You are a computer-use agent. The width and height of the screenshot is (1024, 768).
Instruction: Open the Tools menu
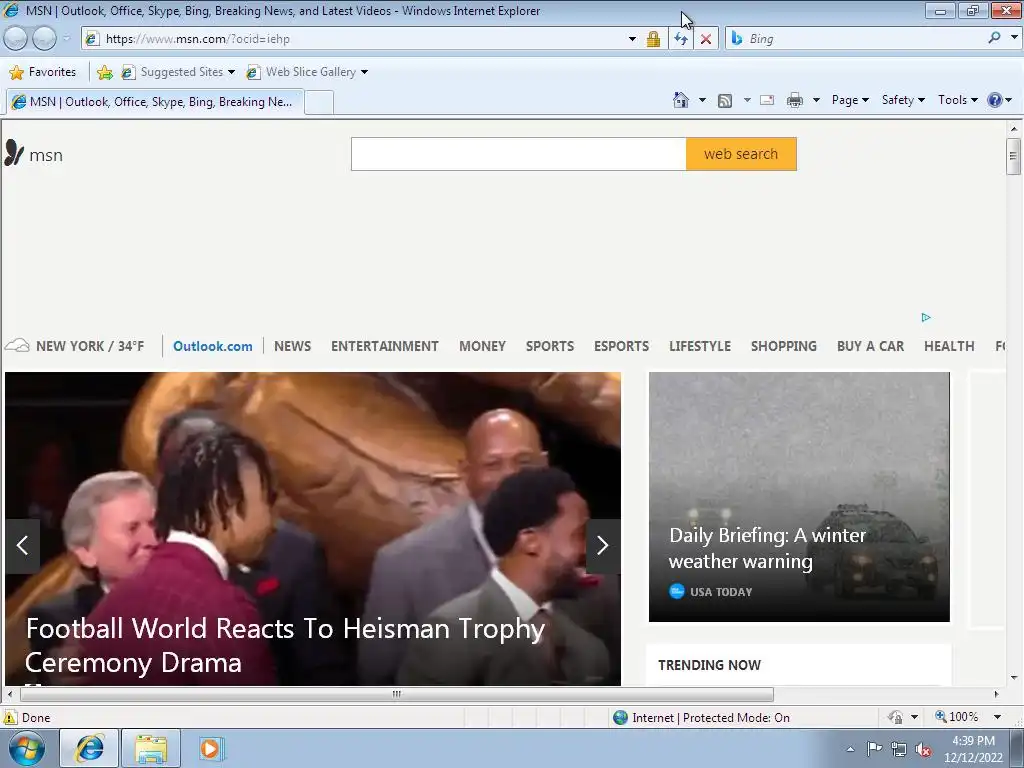click(957, 100)
